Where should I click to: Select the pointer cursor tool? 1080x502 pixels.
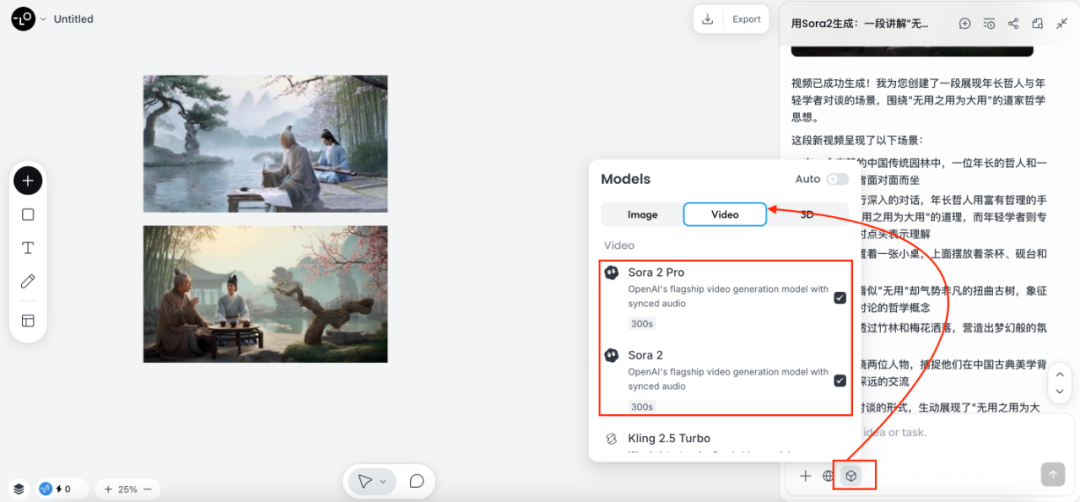(x=365, y=481)
